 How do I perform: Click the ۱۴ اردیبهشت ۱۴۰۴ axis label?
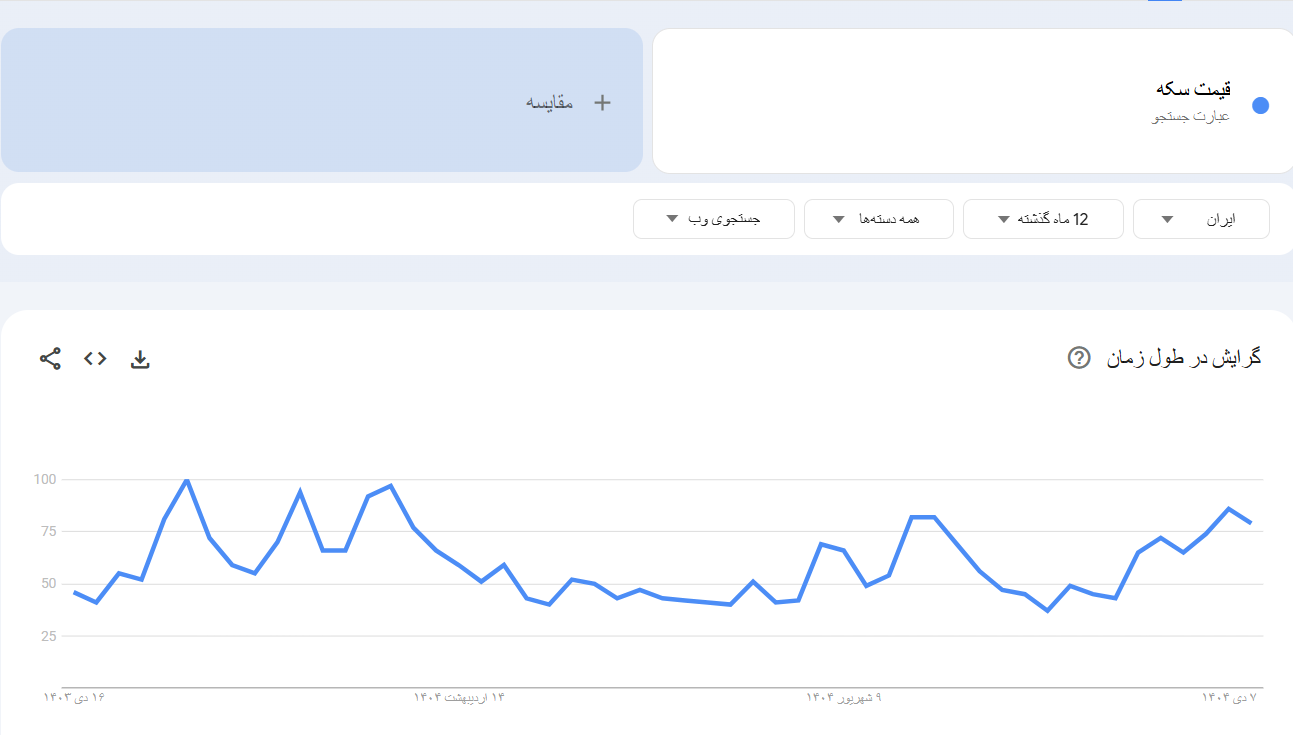[x=459, y=697]
